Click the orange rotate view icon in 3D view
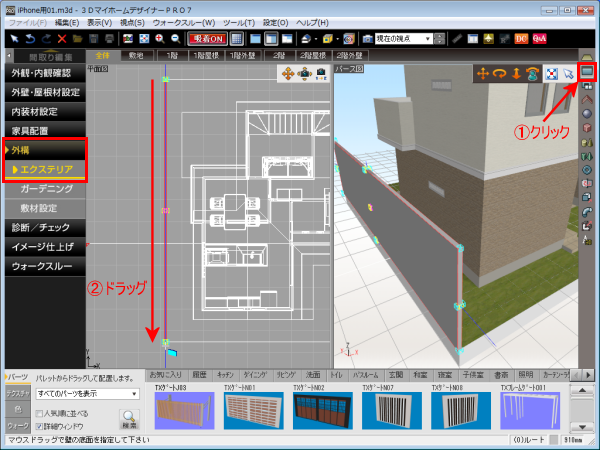600x450 pixels. click(x=498, y=73)
